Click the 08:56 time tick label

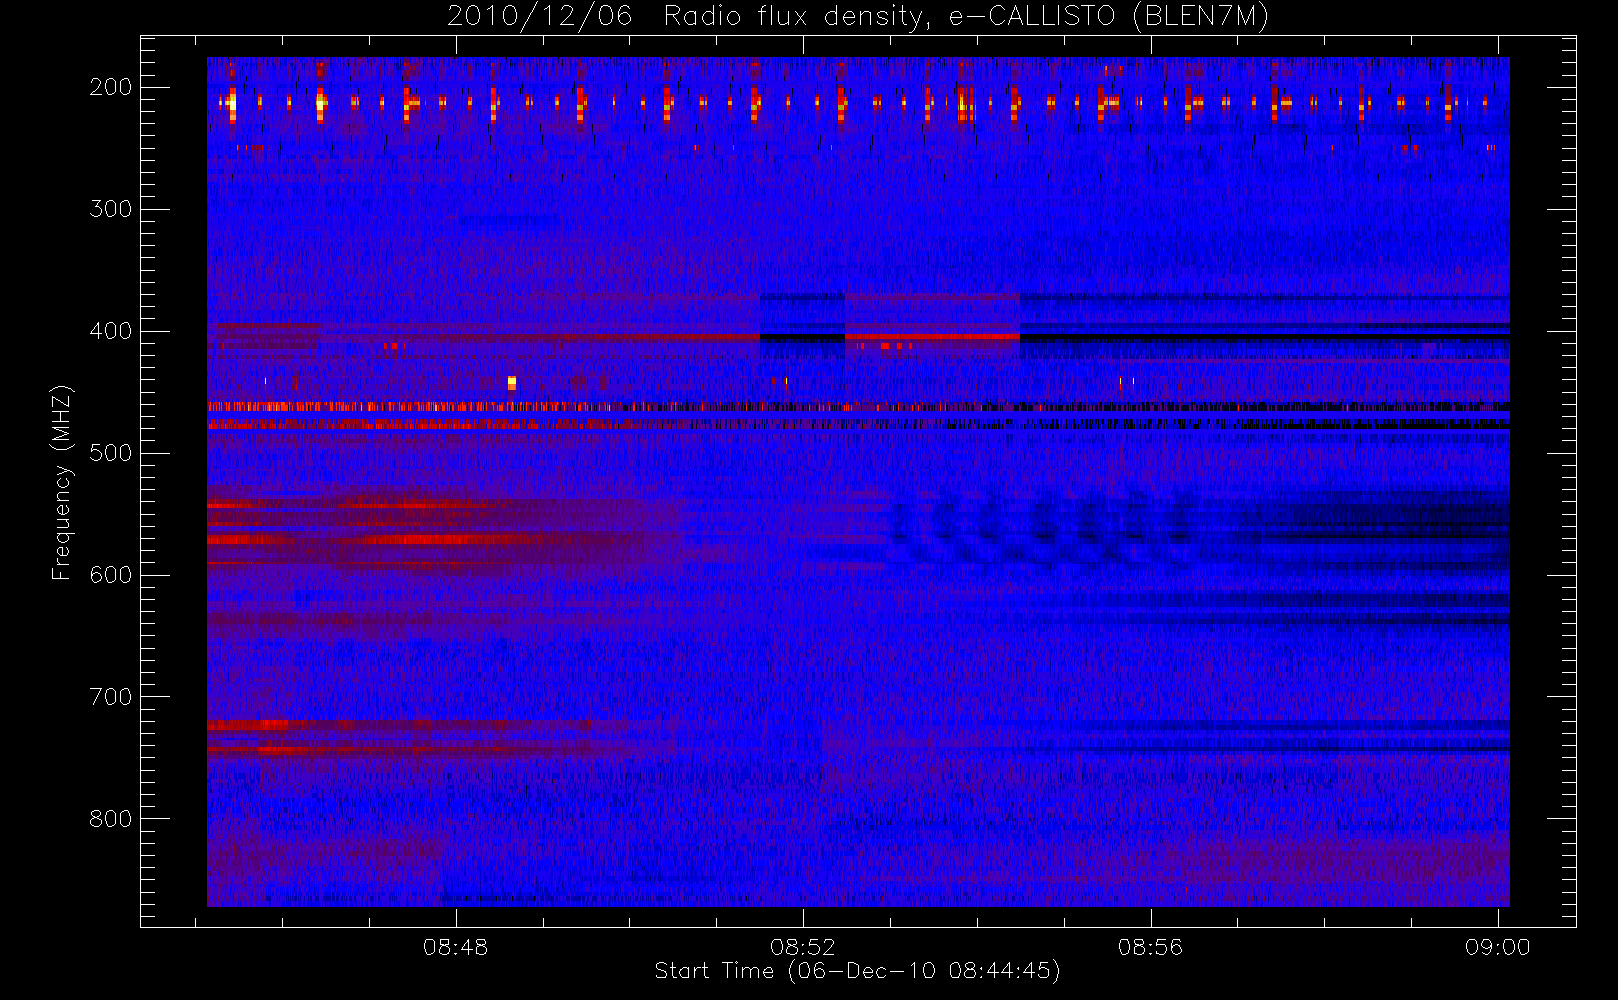(x=1150, y=947)
